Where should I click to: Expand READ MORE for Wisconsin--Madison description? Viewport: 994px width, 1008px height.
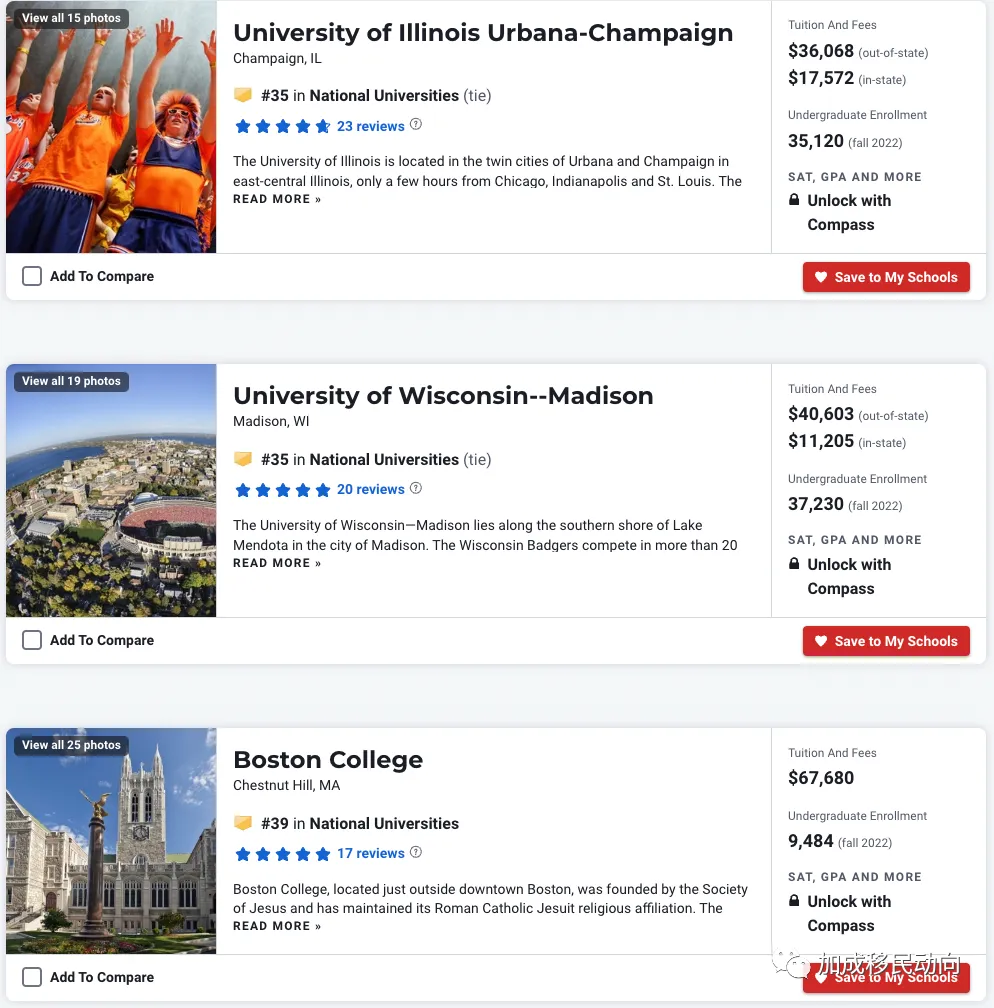point(277,563)
